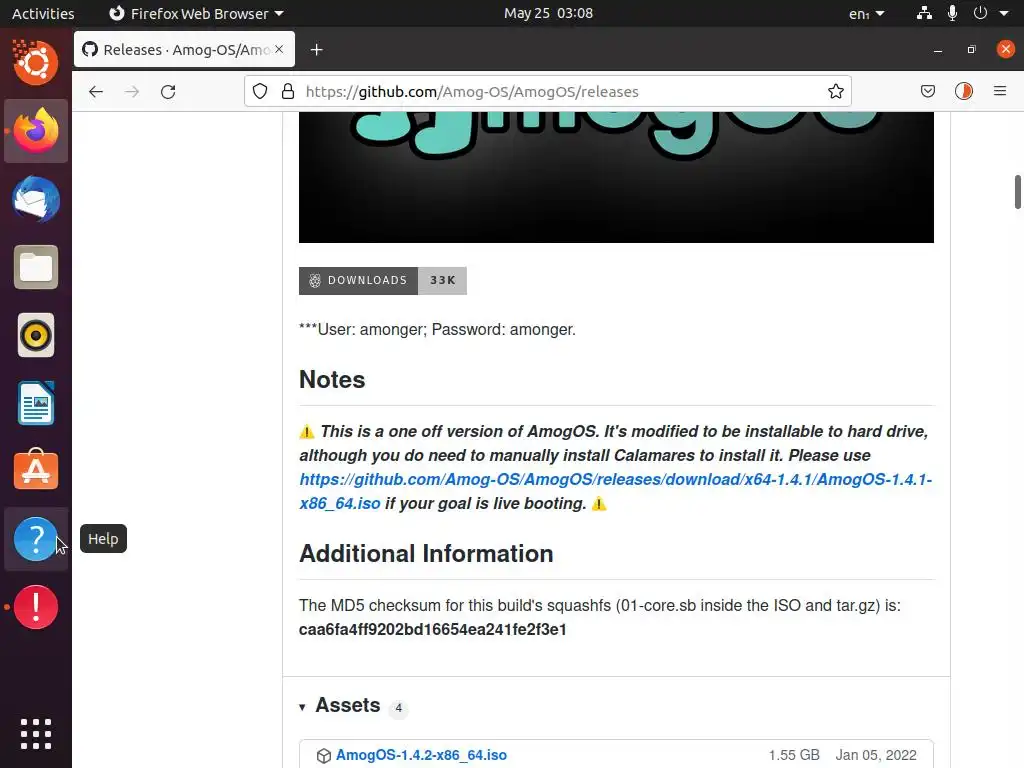Screen dimensions: 1024x768
Task: Click the page vertical scrollbar thumb
Action: tap(1017, 192)
